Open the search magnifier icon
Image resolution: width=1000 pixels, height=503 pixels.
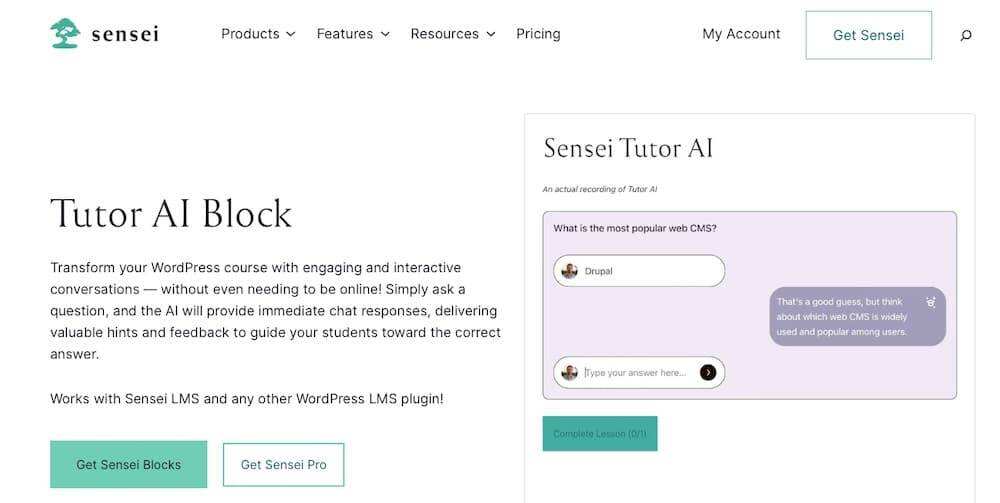(x=966, y=35)
